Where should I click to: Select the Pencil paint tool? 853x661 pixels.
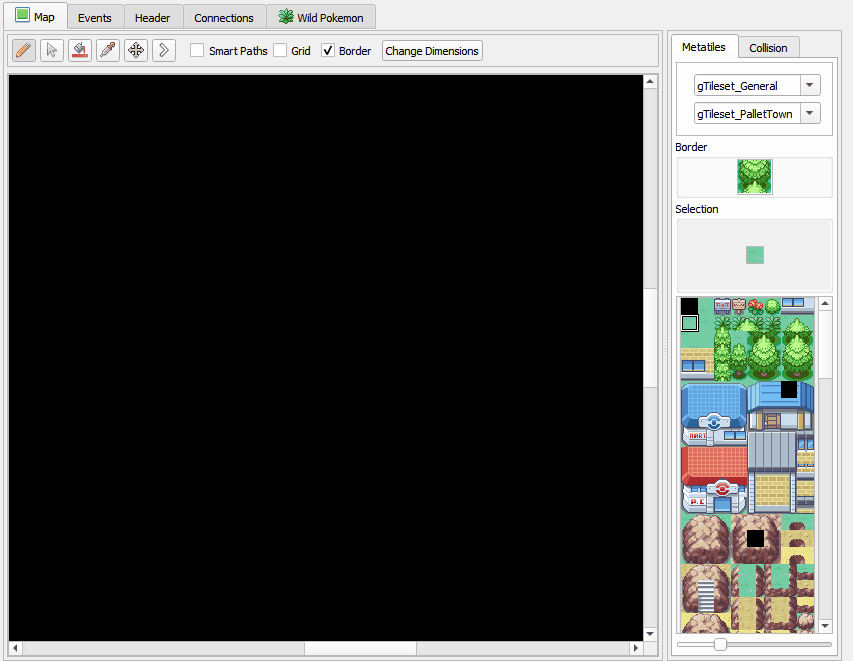(24, 50)
